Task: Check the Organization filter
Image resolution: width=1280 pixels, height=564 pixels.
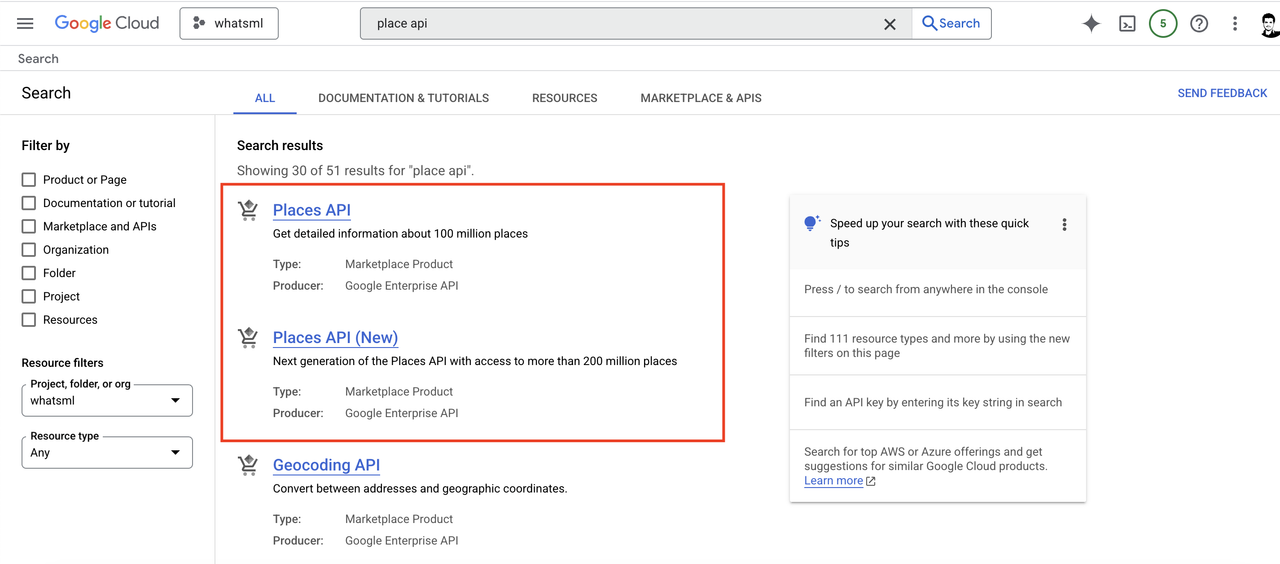Action: tap(29, 250)
